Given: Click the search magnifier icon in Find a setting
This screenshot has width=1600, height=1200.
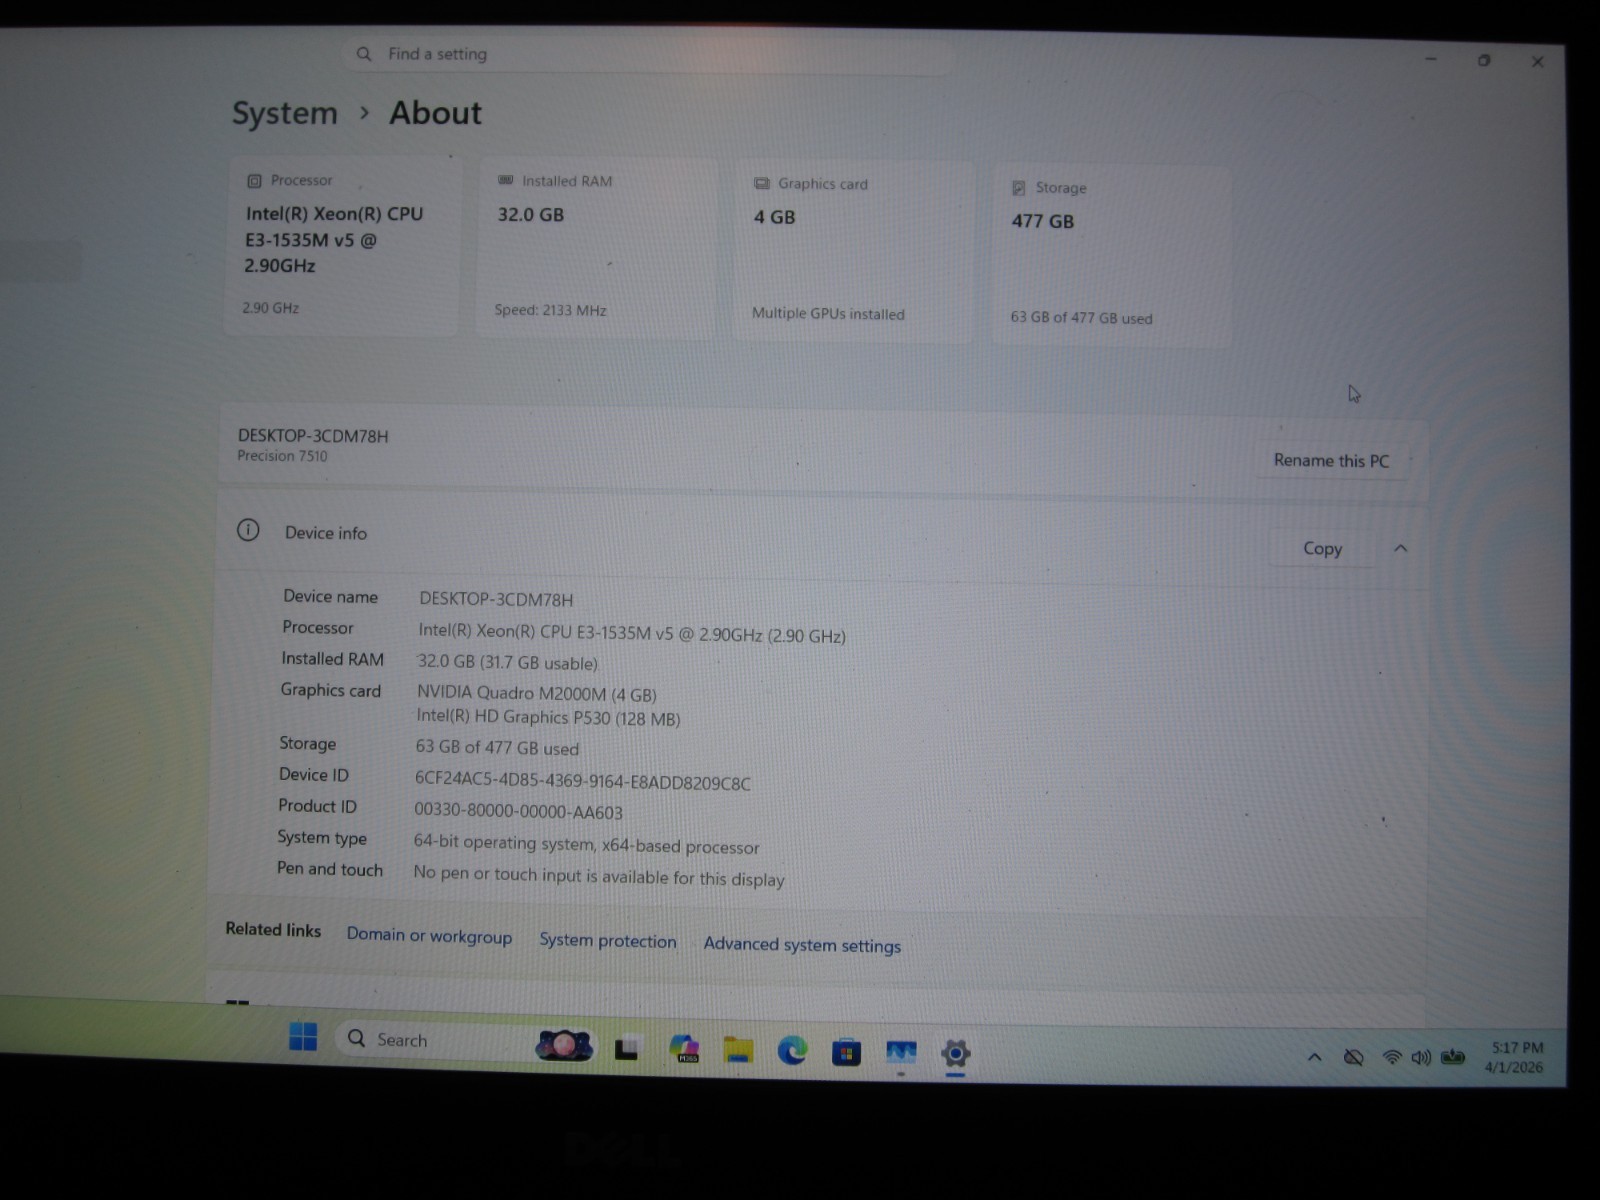Looking at the screenshot, I should [x=363, y=54].
